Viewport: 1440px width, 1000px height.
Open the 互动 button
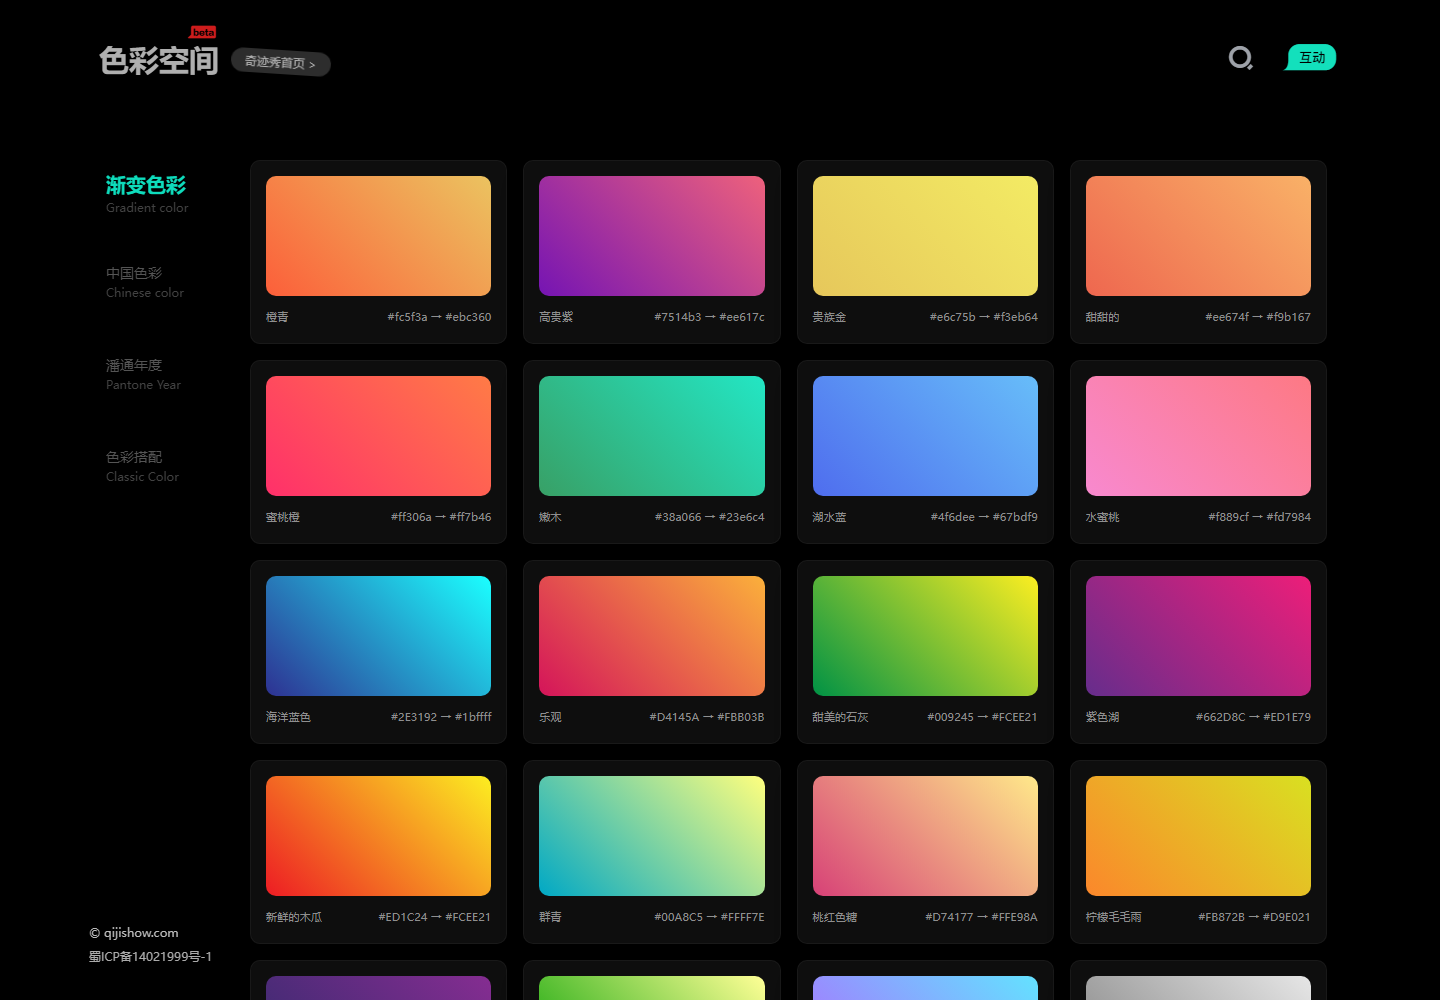pyautogui.click(x=1311, y=58)
